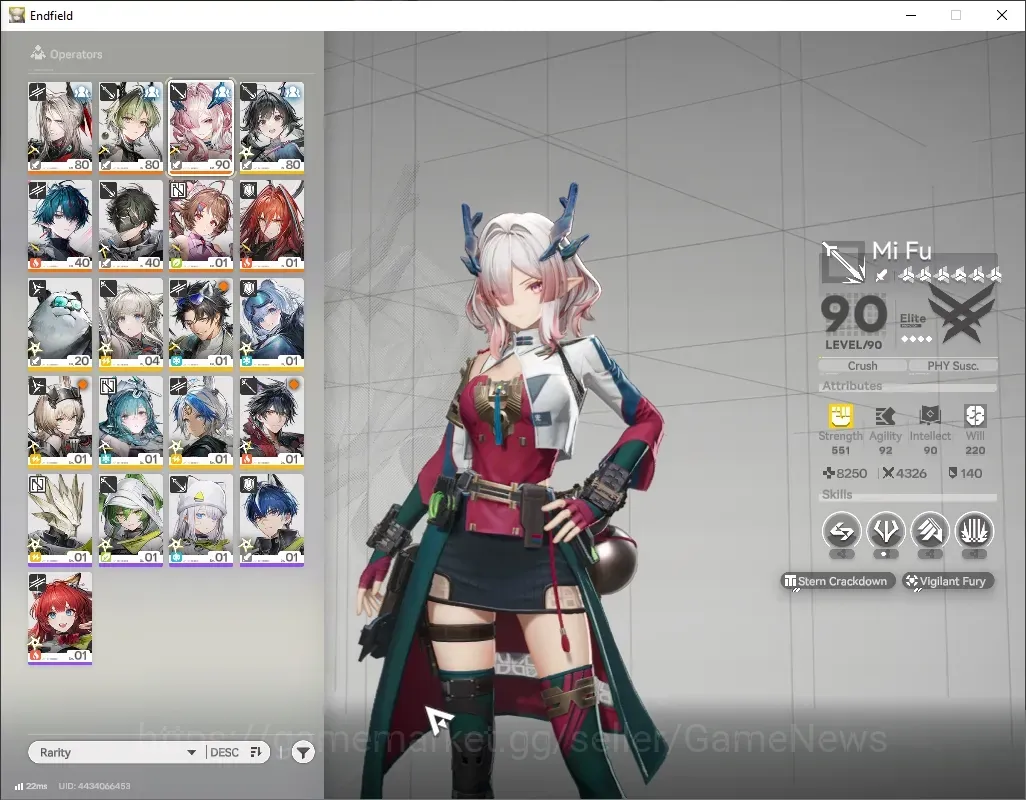This screenshot has height=800, width=1026.
Task: Select the blue-haired horned level 01 card
Action: (272, 520)
